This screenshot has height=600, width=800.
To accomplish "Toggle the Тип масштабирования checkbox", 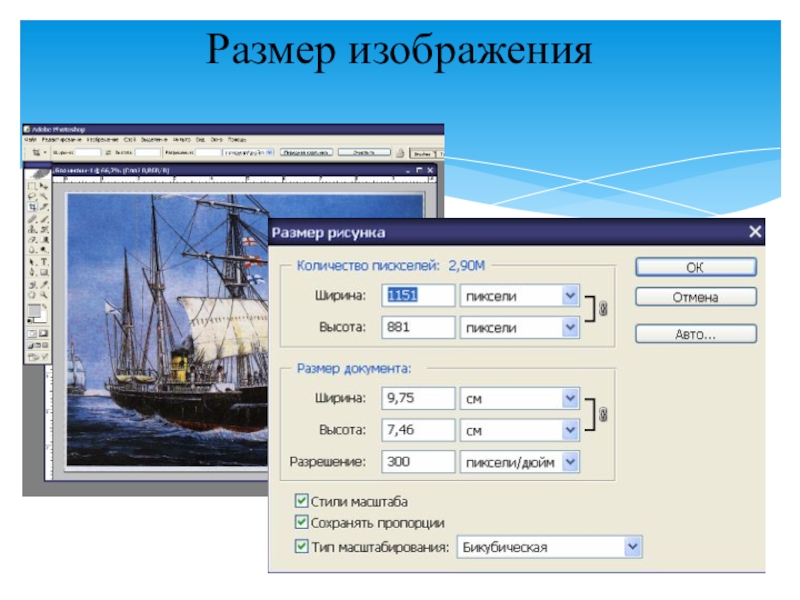I will point(301,546).
